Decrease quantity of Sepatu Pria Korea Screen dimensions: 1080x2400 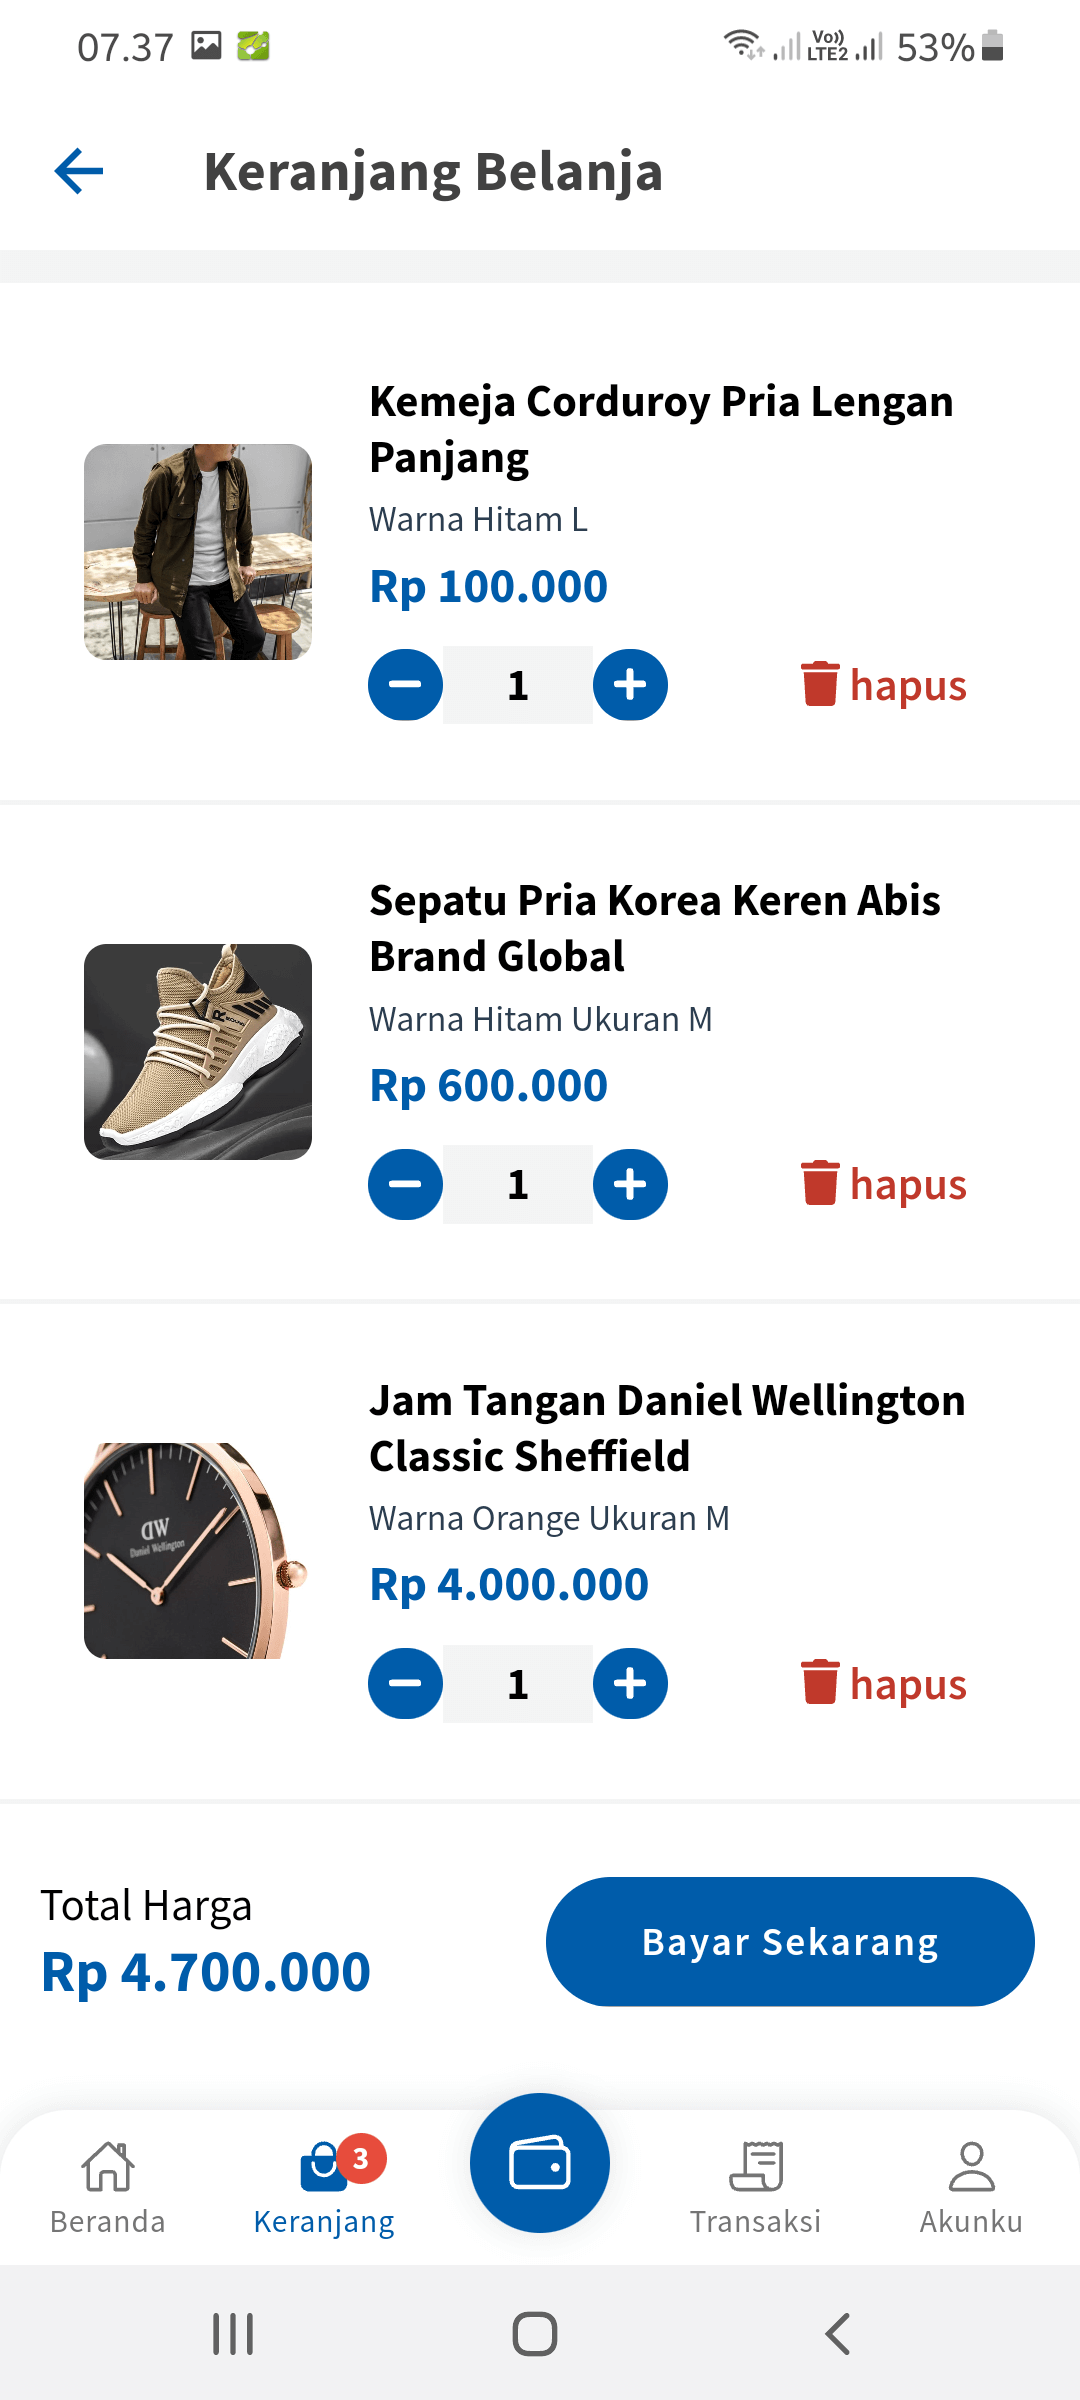point(405,1184)
